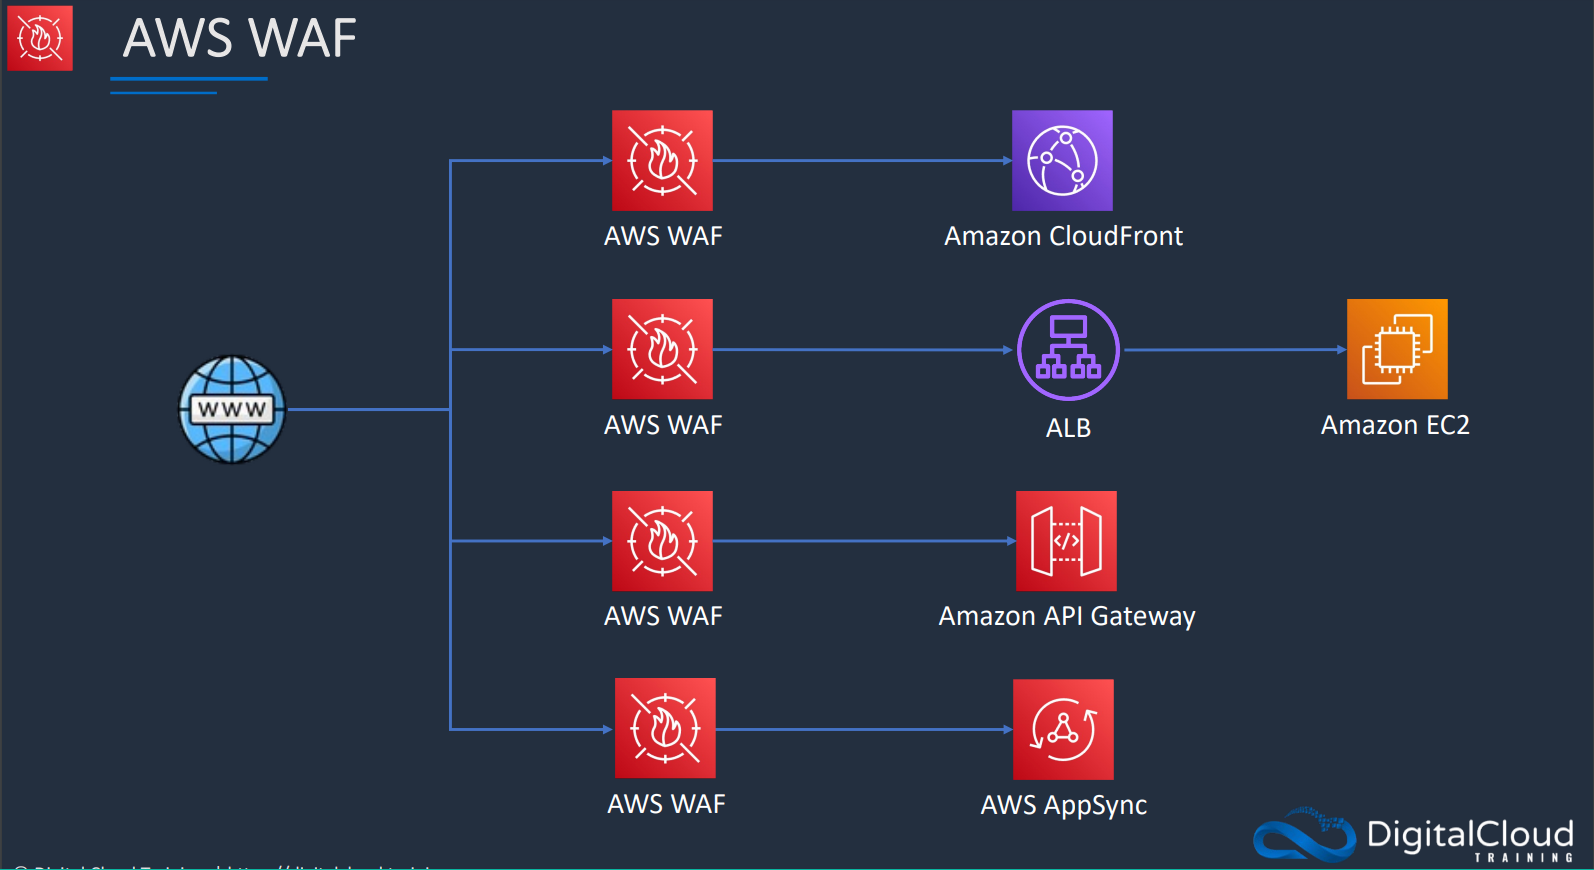Click the AWS WAF icon pointing to ALB

(x=662, y=349)
